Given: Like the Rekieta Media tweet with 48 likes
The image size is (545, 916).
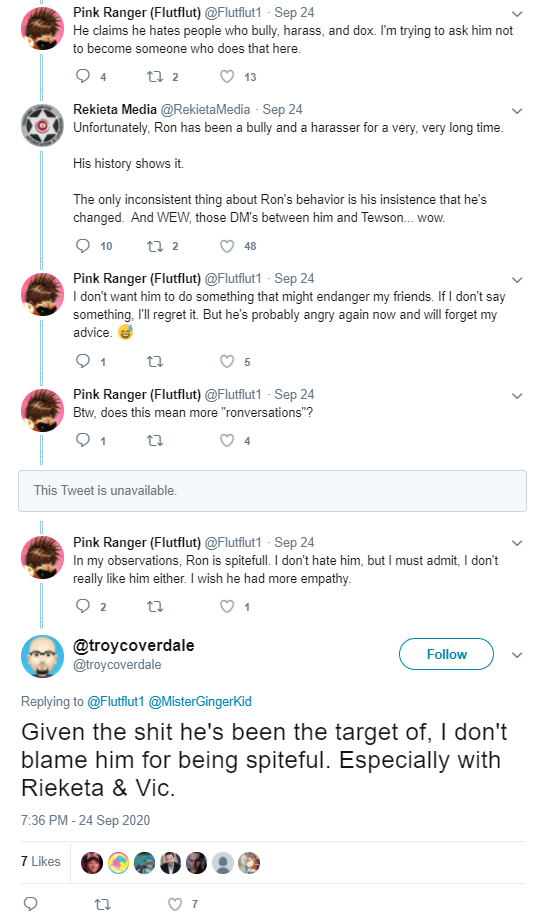Looking at the screenshot, I should coord(227,246).
